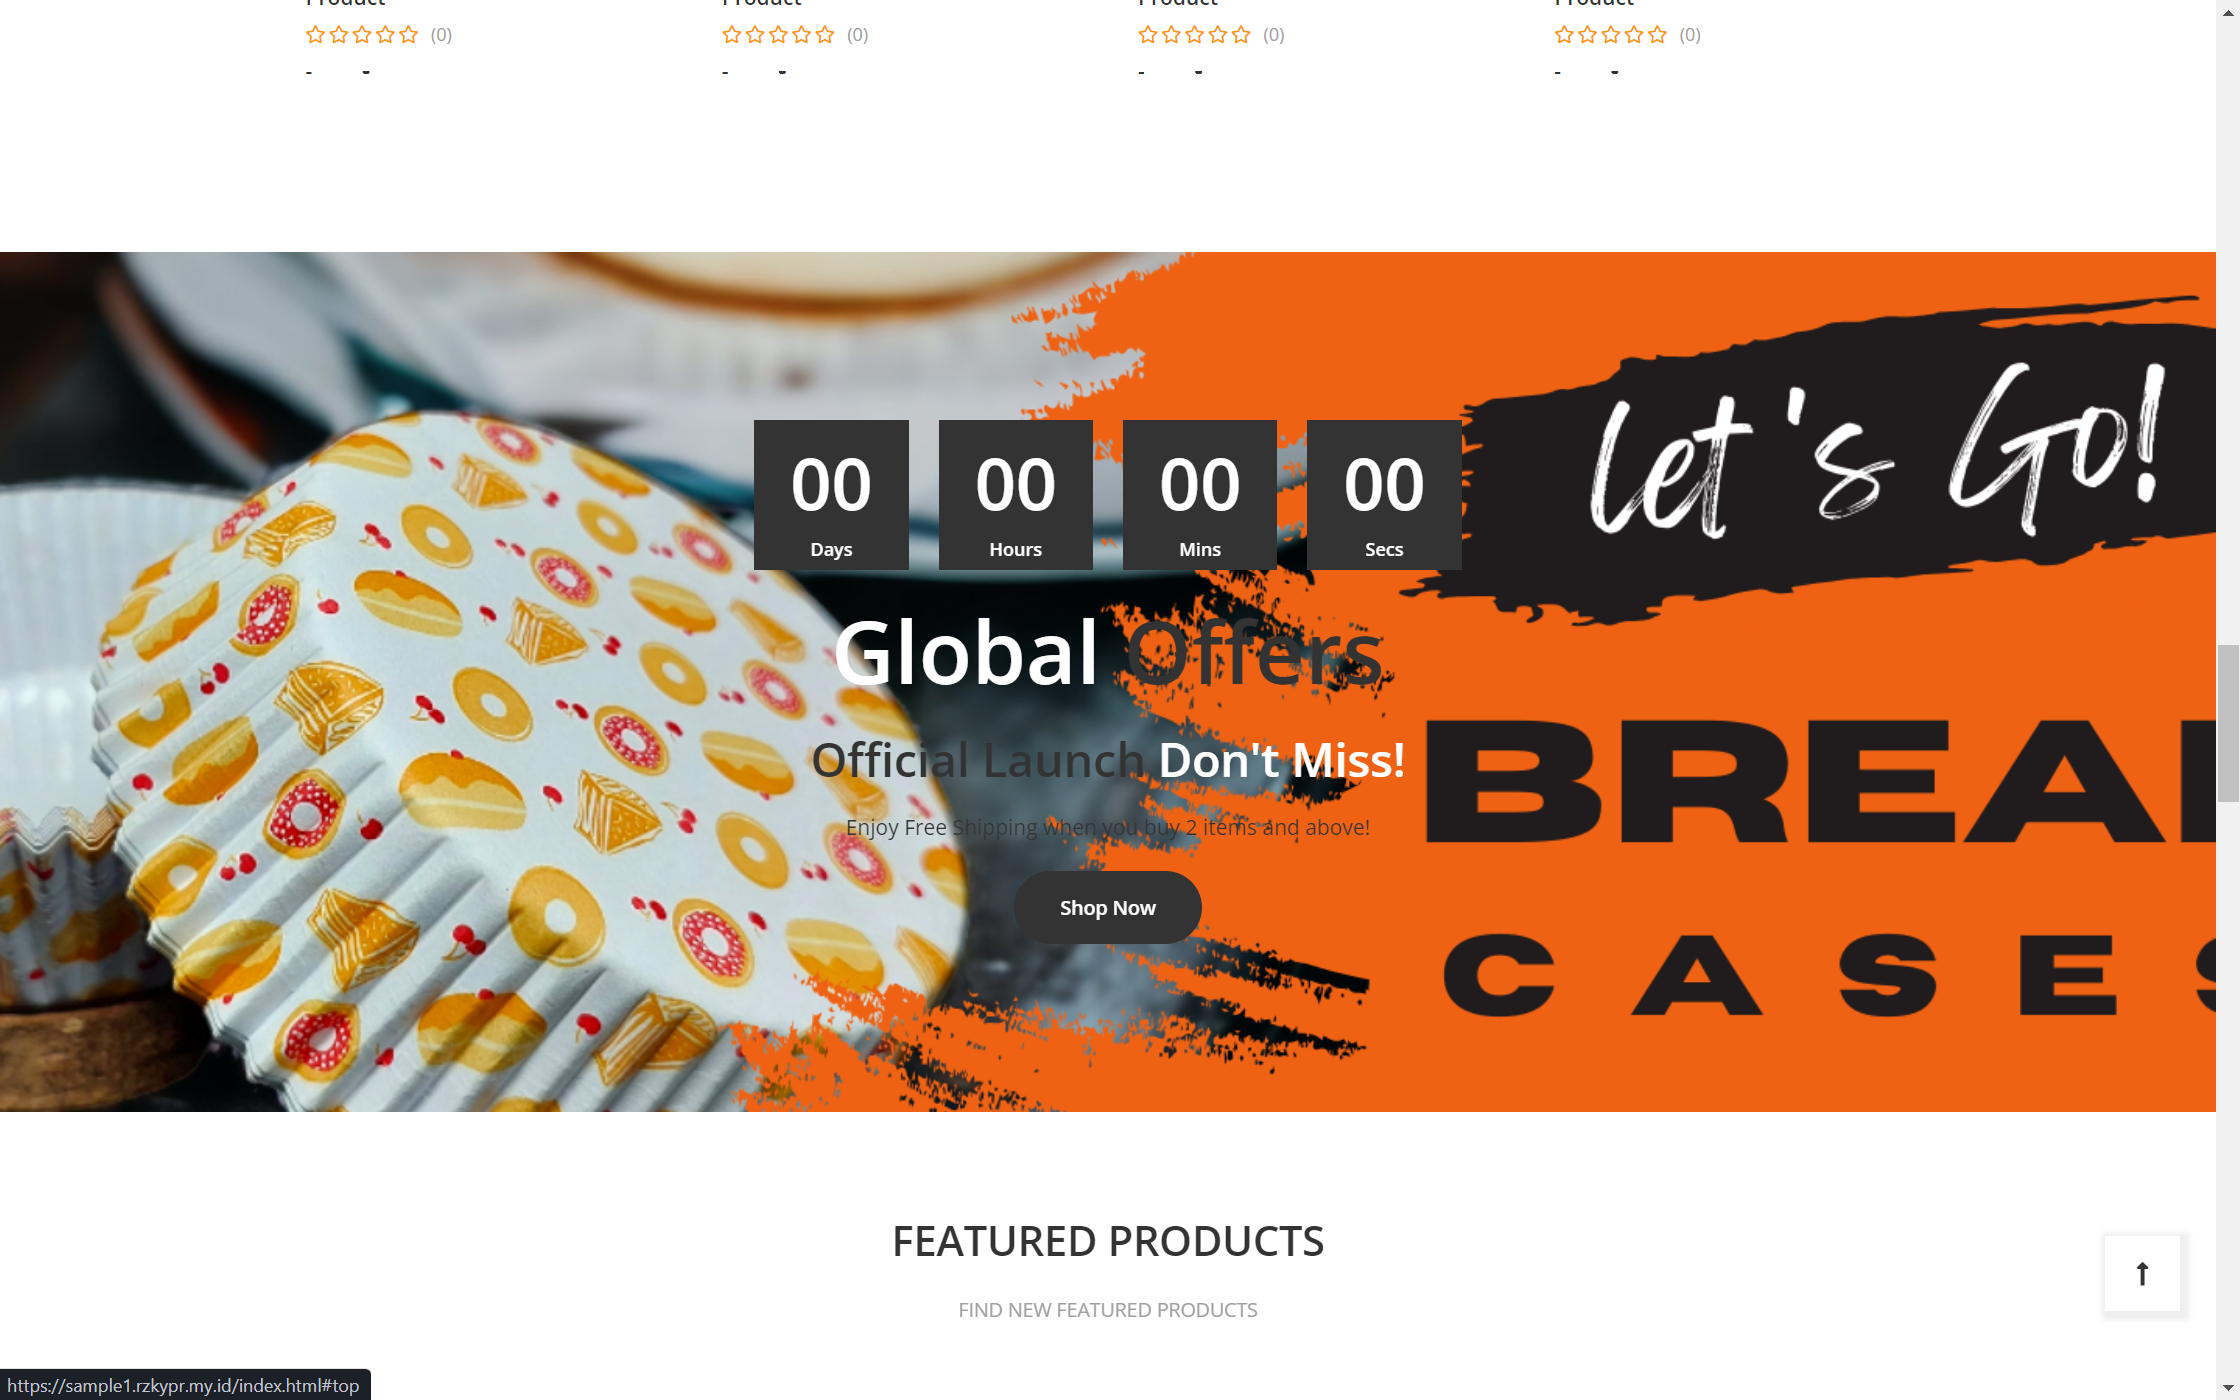Screen dimensions: 2240x1400
Task: Open first product's (0) review count
Action: pyautogui.click(x=441, y=35)
